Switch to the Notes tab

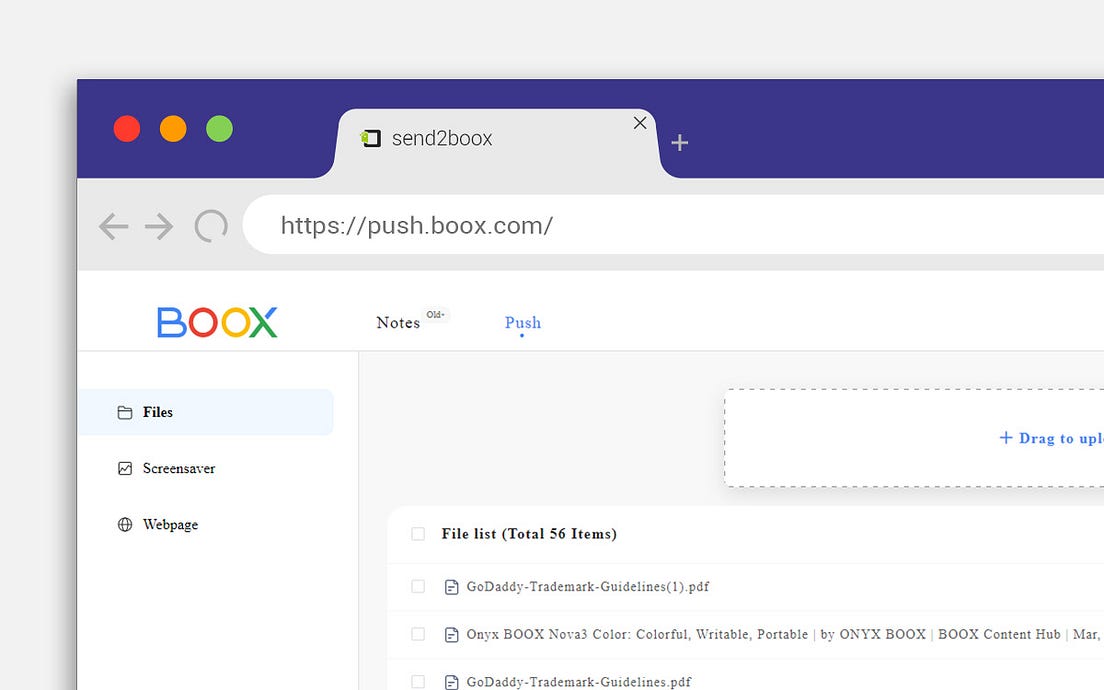(x=398, y=322)
